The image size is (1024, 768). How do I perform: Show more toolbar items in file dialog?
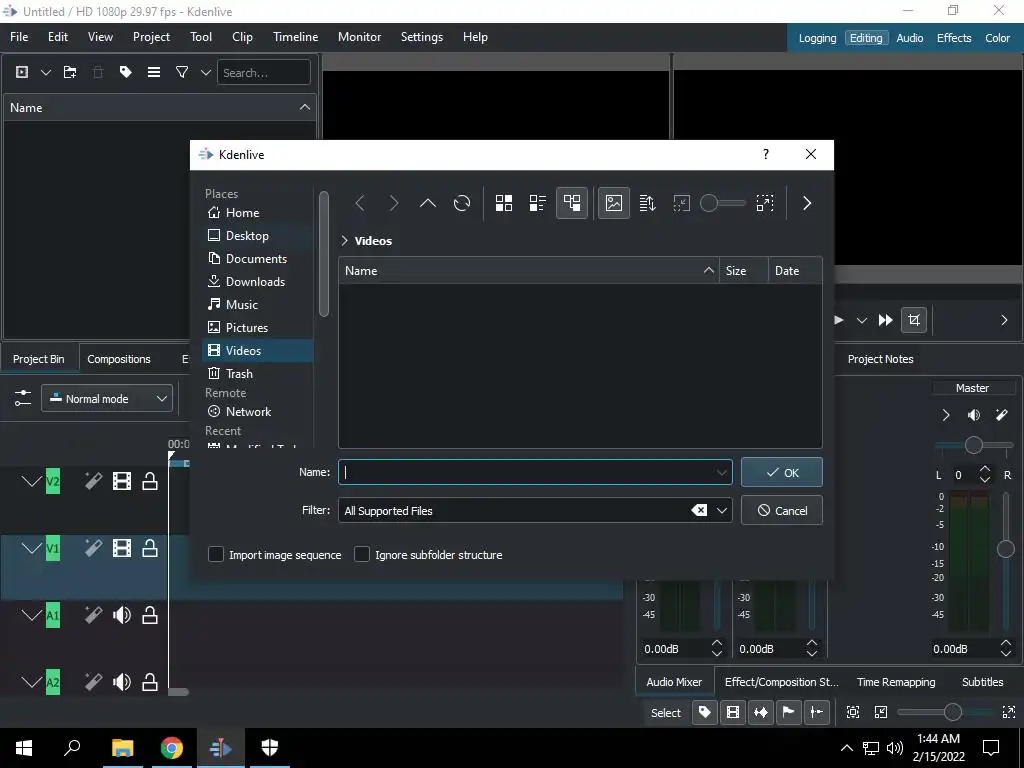click(807, 203)
